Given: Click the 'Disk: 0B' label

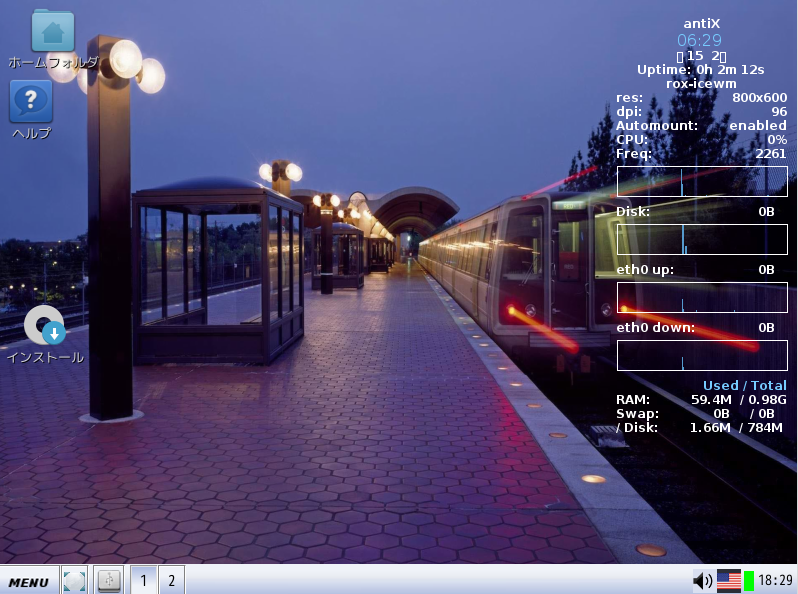Looking at the screenshot, I should pos(695,211).
